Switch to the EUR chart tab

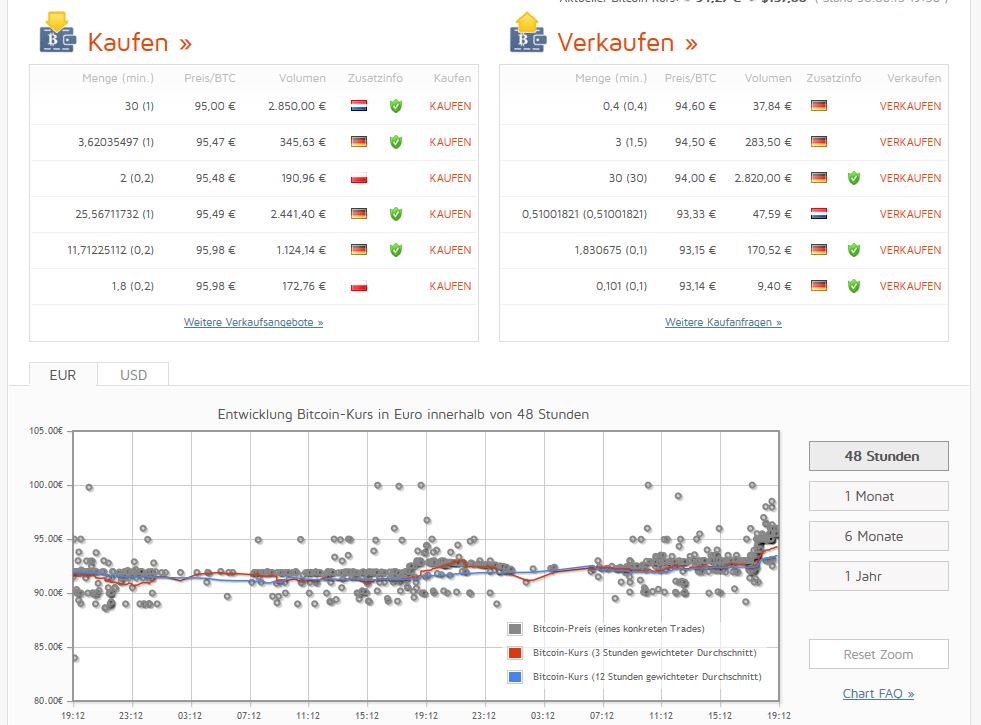point(63,375)
